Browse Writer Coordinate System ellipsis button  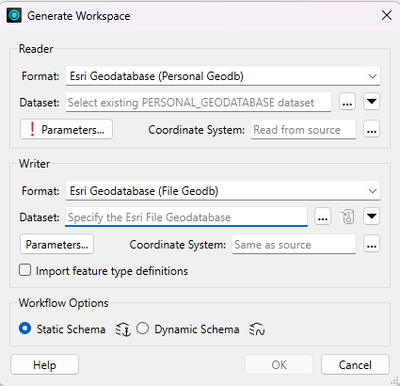click(x=371, y=244)
